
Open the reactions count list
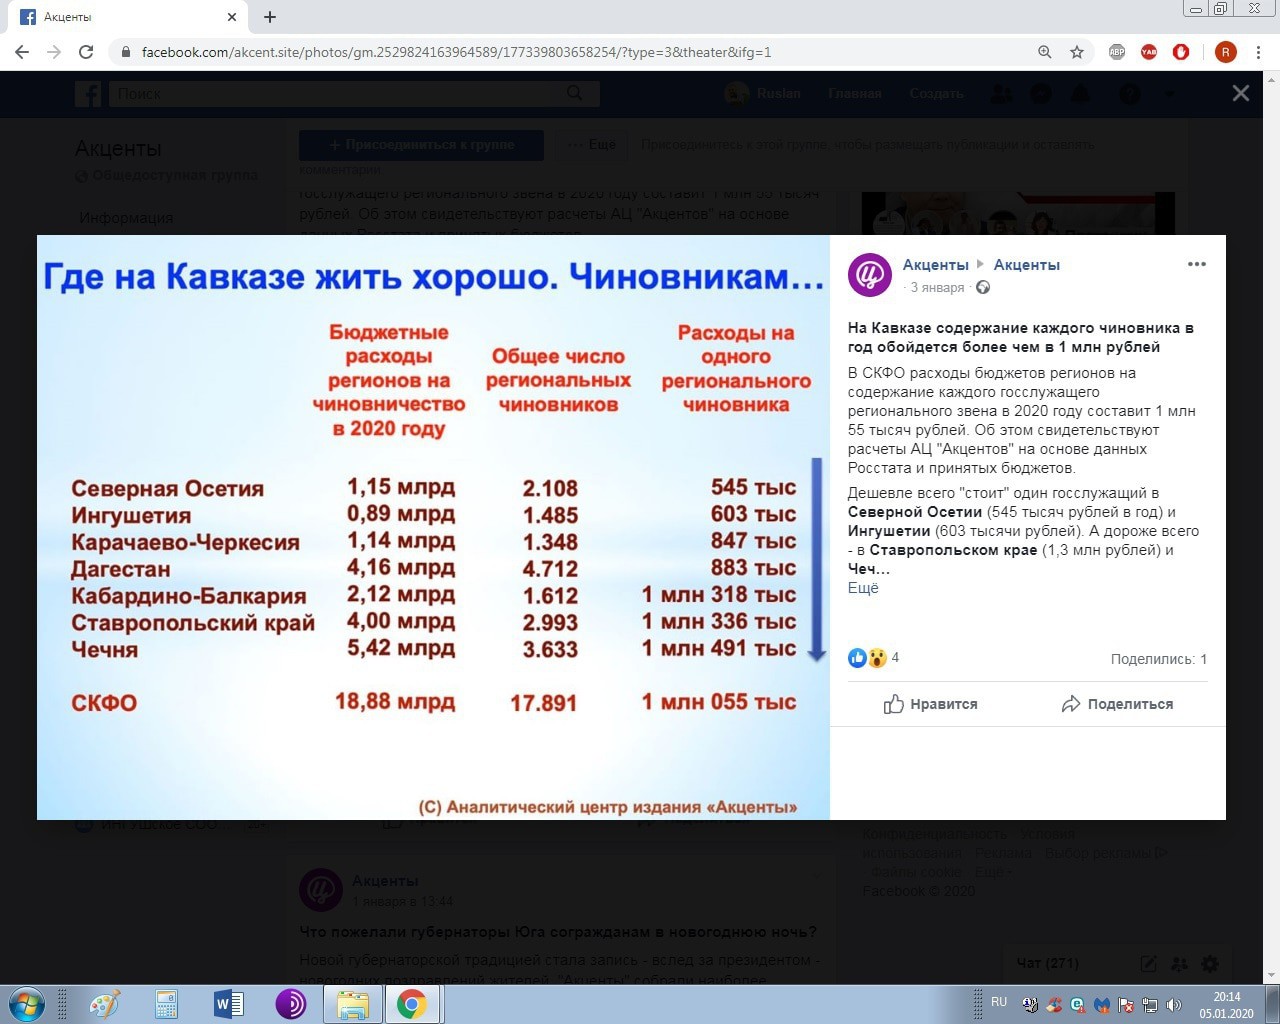pyautogui.click(x=894, y=657)
